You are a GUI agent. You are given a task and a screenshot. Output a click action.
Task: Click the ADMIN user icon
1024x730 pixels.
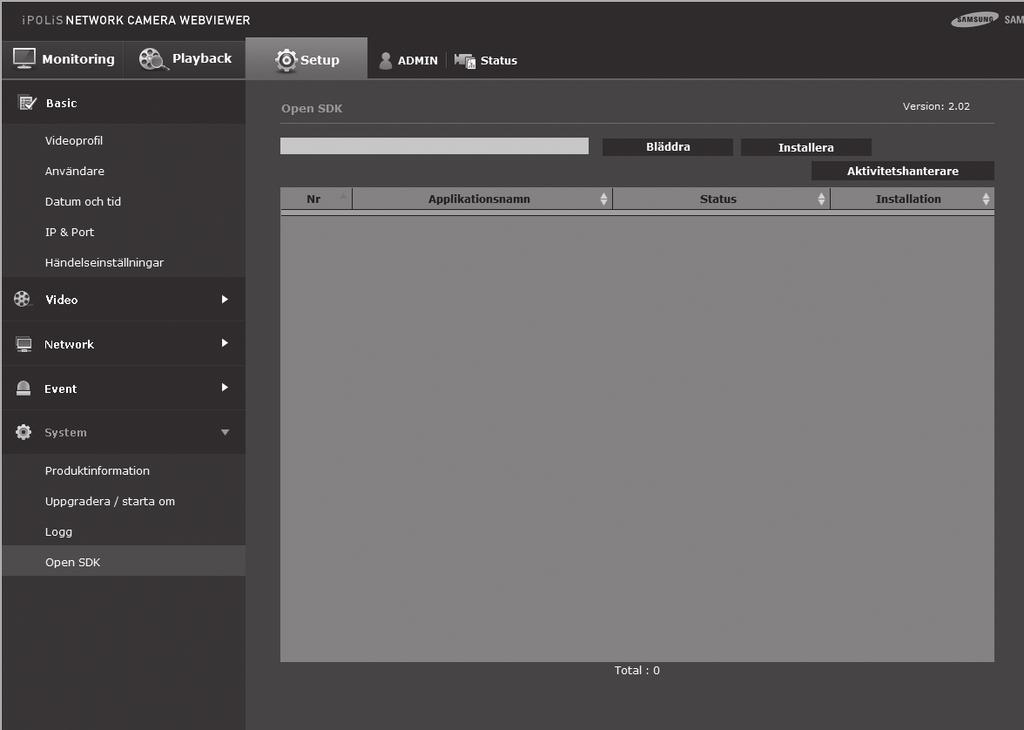pos(385,61)
